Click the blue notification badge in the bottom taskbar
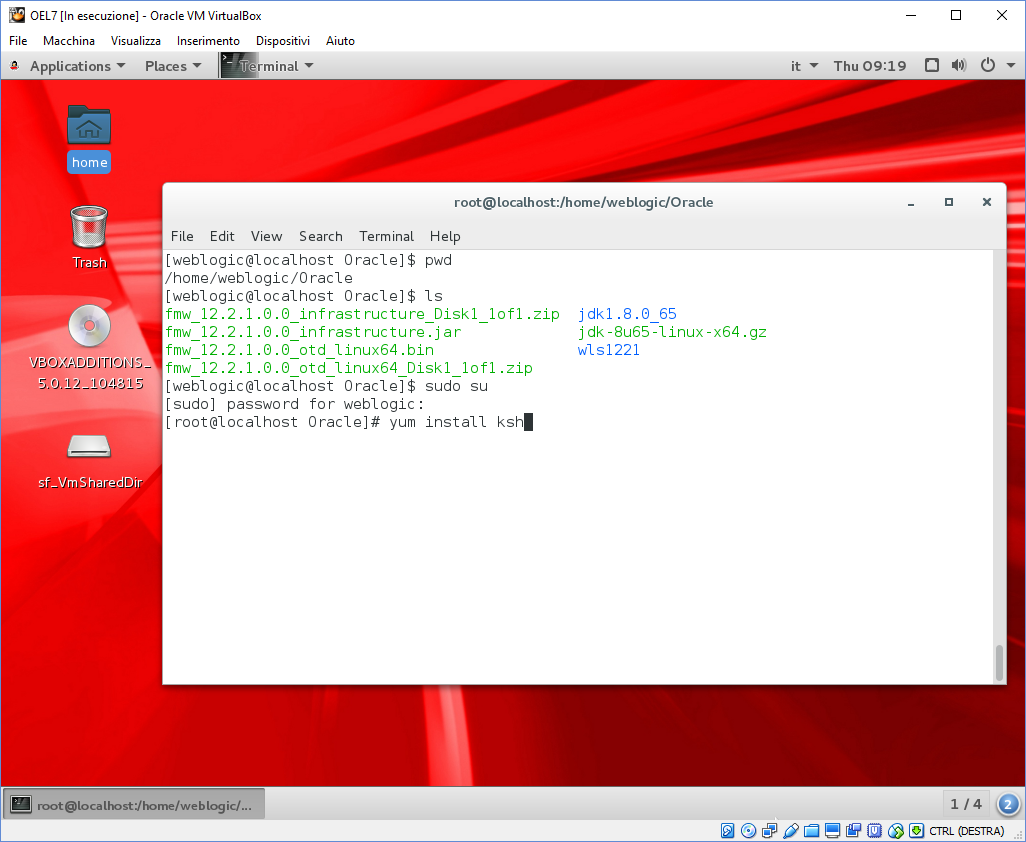The image size is (1026, 842). click(x=1007, y=804)
